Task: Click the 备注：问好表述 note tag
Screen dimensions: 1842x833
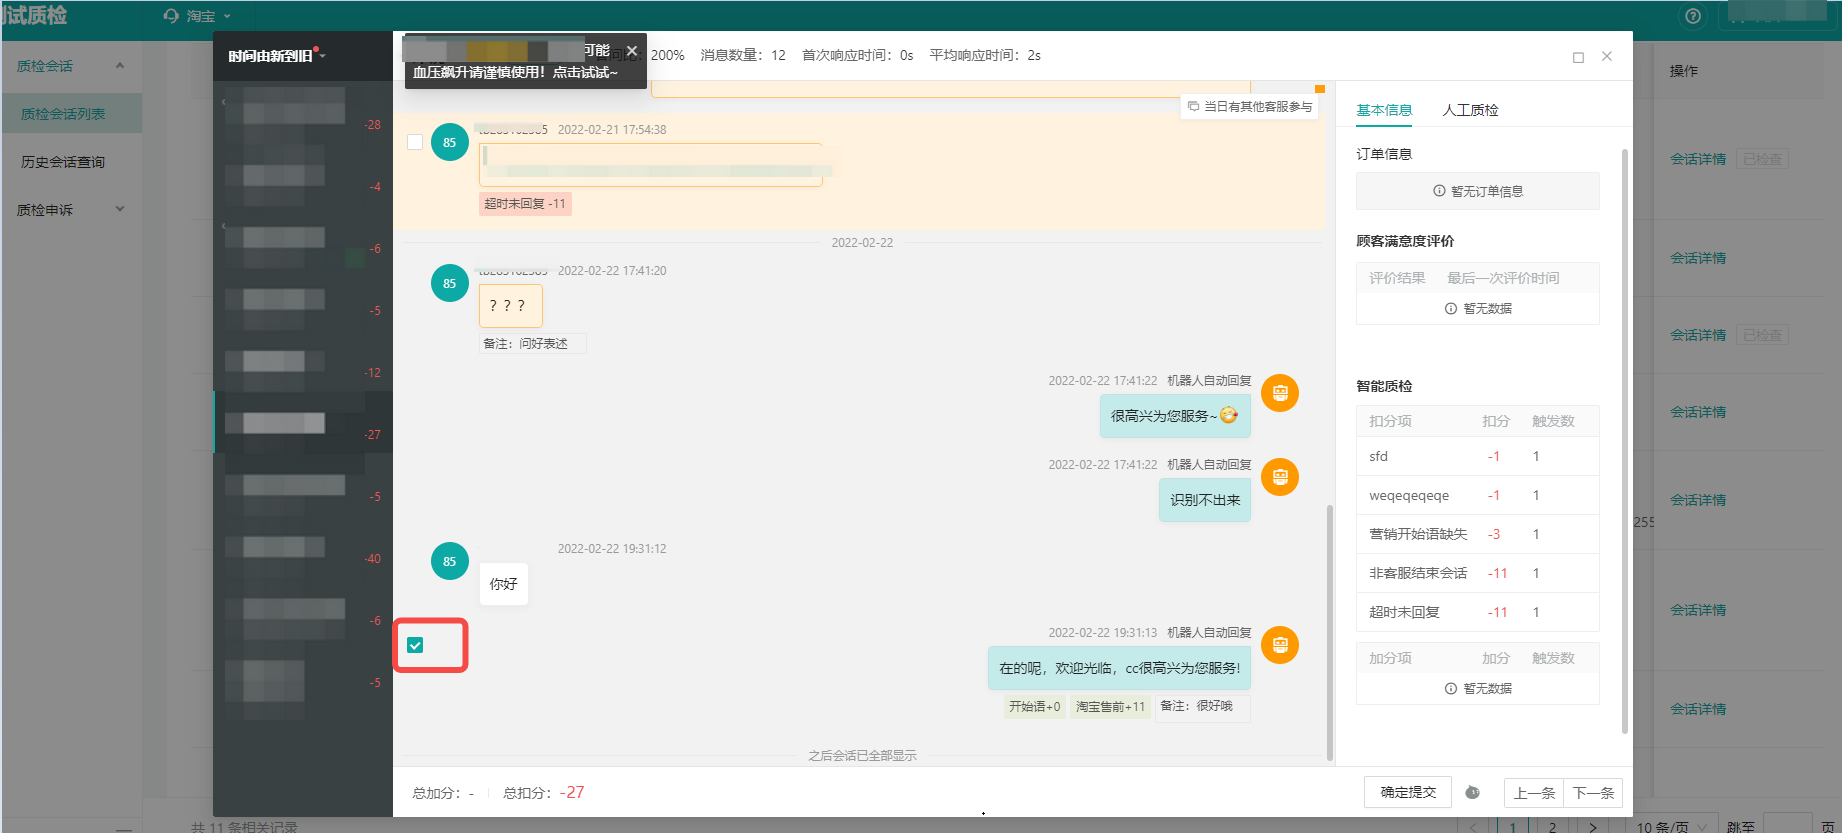Action: 532,344
